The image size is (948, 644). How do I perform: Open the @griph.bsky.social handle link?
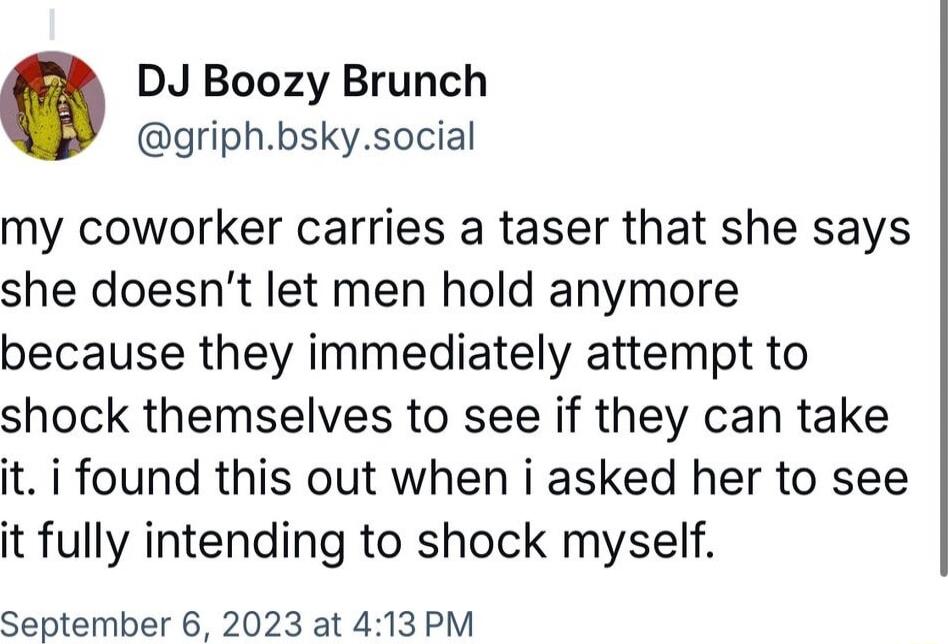[x=306, y=138]
